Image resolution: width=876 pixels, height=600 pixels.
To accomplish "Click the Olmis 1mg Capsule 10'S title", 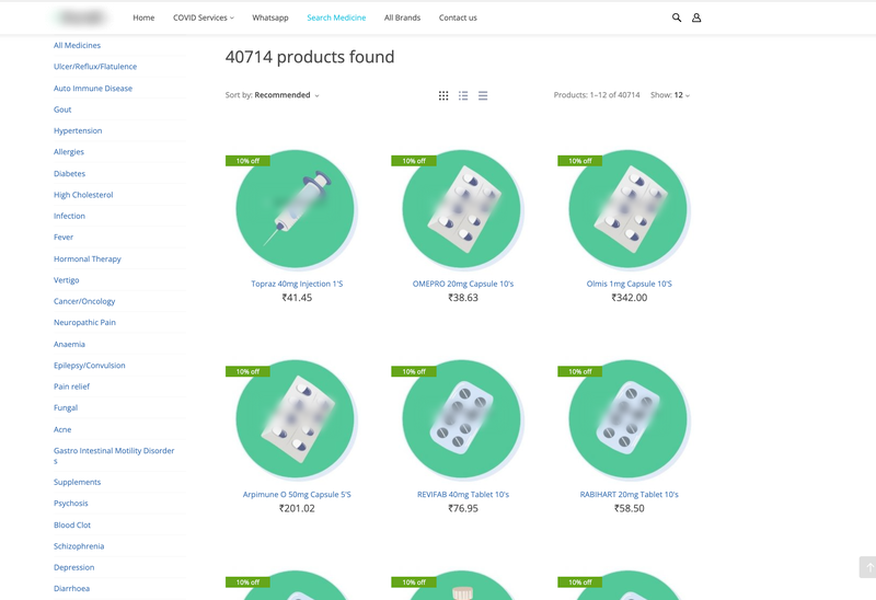I will pos(629,284).
